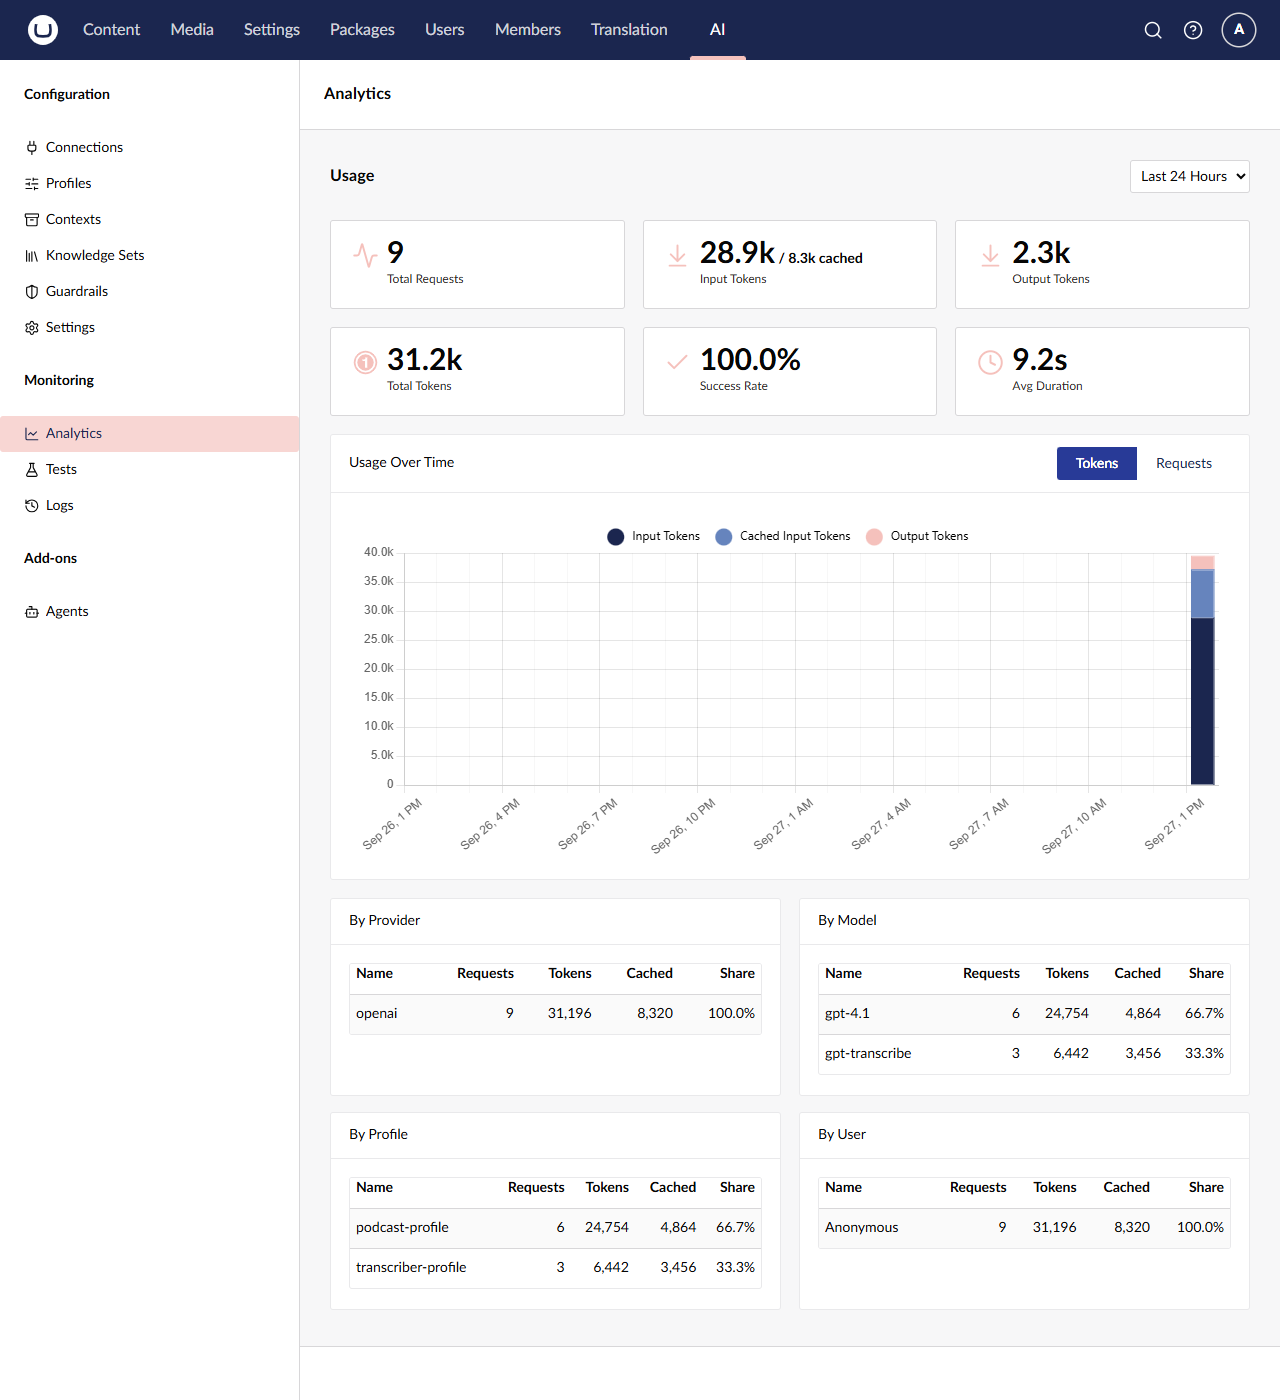Click the gpt-transcribe model row
The image size is (1280, 1400).
[x=1024, y=1053]
